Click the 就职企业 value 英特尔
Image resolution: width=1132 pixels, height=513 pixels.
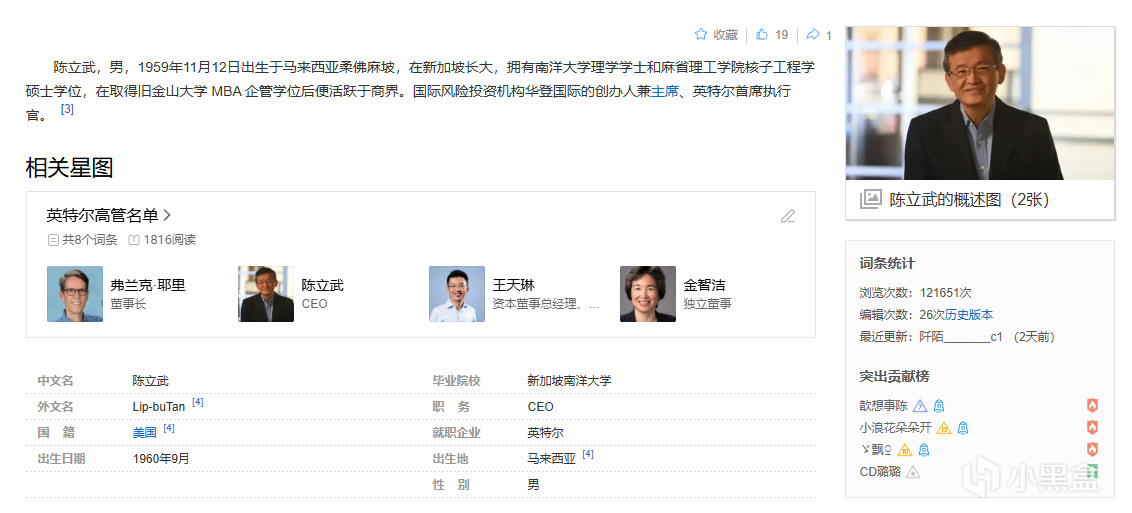(545, 433)
